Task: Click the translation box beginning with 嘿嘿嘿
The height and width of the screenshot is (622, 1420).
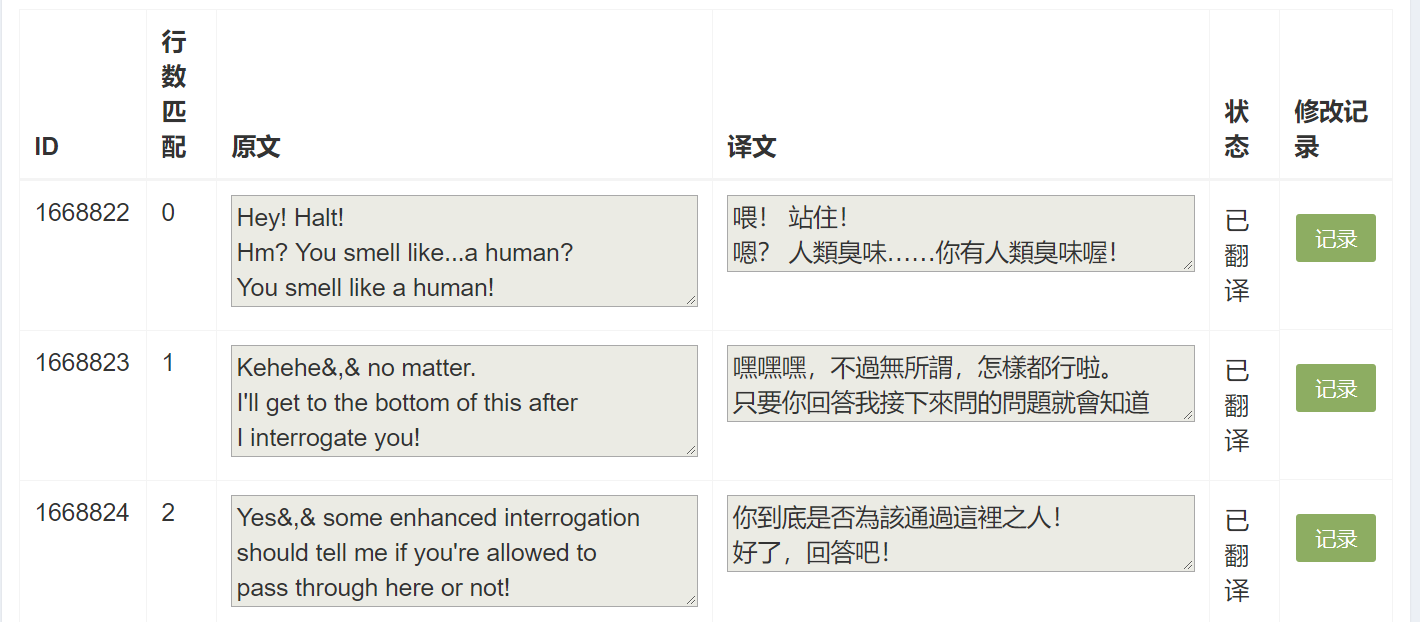Action: [x=960, y=383]
